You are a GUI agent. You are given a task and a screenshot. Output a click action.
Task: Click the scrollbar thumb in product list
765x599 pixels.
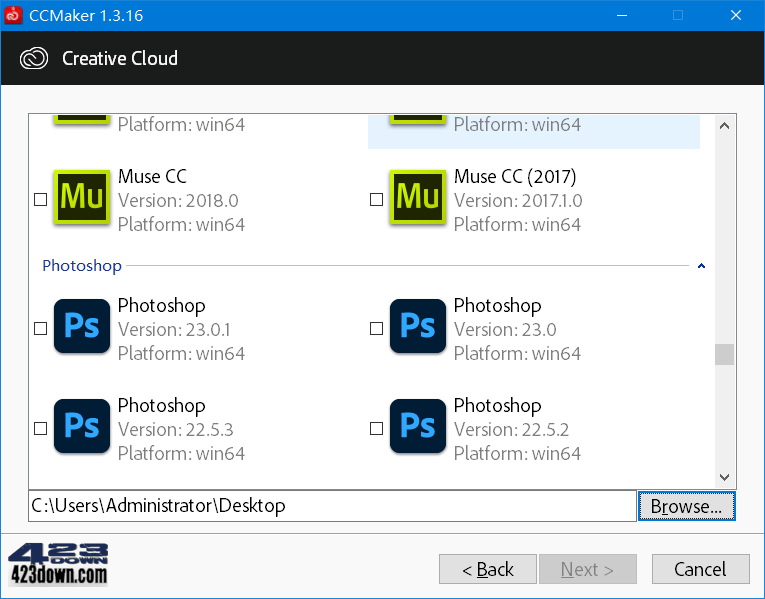[x=725, y=355]
